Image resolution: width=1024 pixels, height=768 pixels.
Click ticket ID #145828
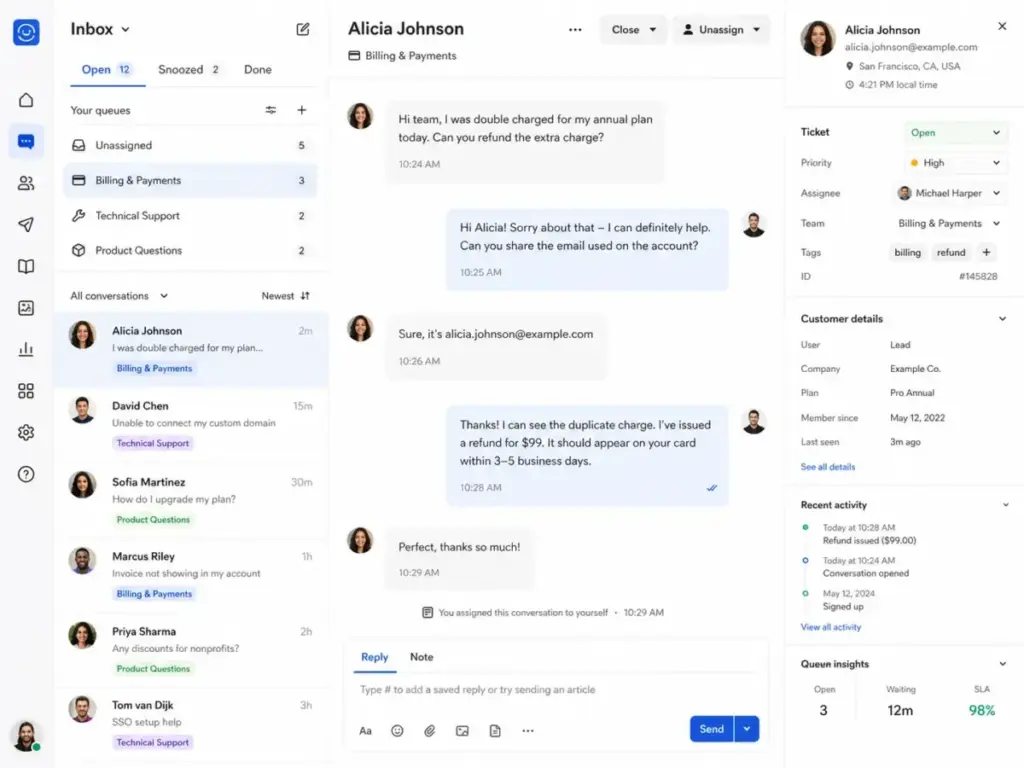[x=978, y=276]
